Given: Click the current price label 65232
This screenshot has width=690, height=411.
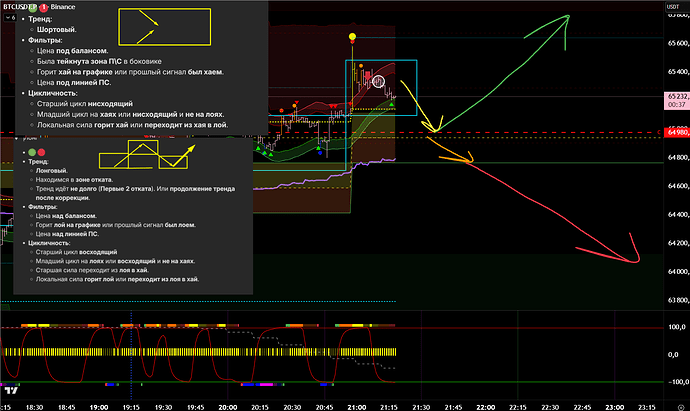Looking at the screenshot, I should click(675, 96).
